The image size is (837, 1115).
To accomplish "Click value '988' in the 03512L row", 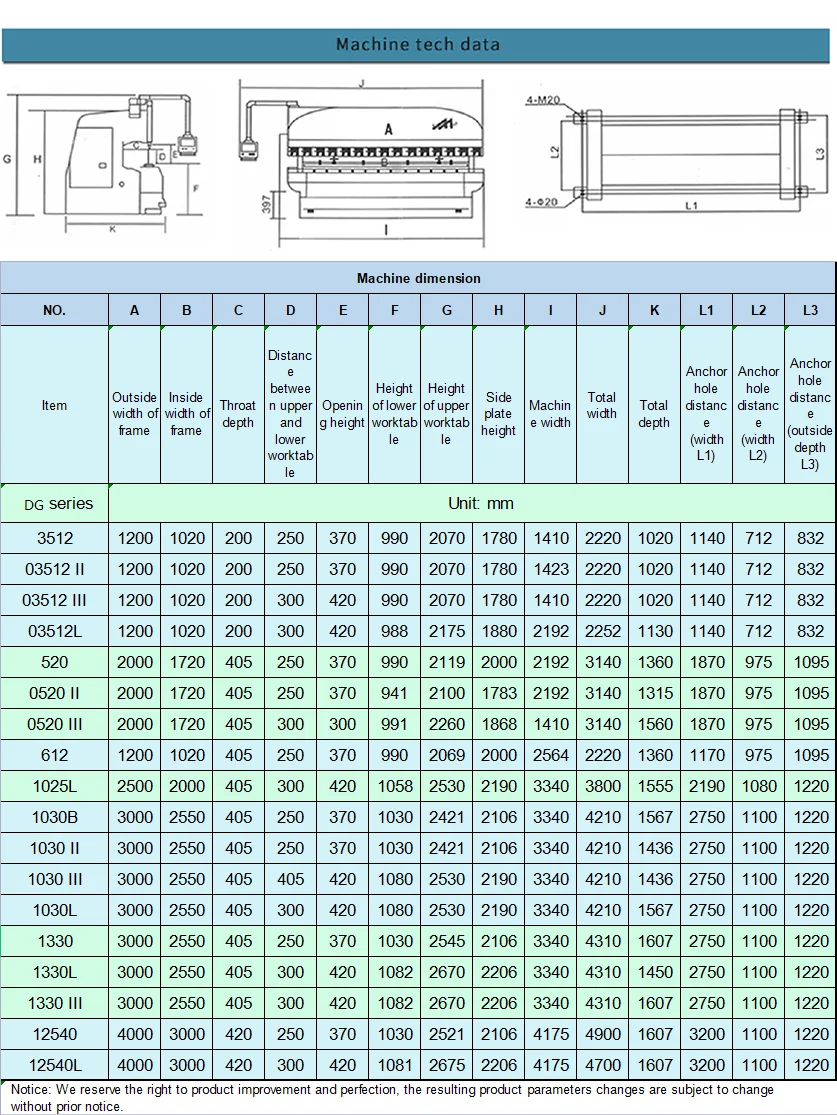I will point(395,631).
